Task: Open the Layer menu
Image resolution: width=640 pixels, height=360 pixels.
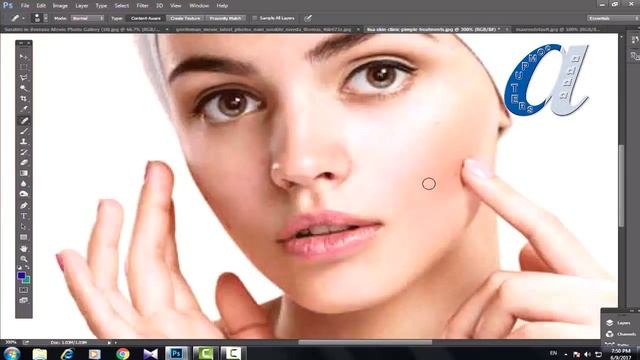Action: point(82,6)
